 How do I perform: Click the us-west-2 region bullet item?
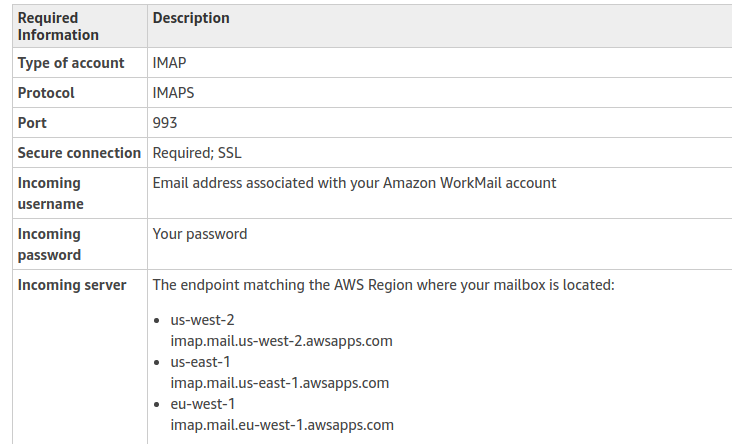[x=202, y=320]
